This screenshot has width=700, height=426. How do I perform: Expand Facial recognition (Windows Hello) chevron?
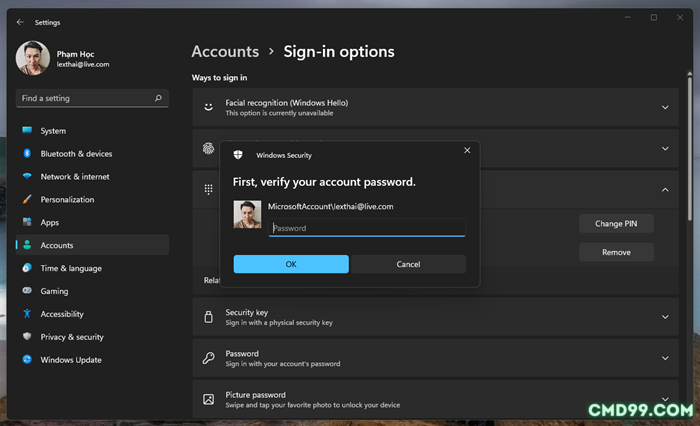(x=665, y=107)
